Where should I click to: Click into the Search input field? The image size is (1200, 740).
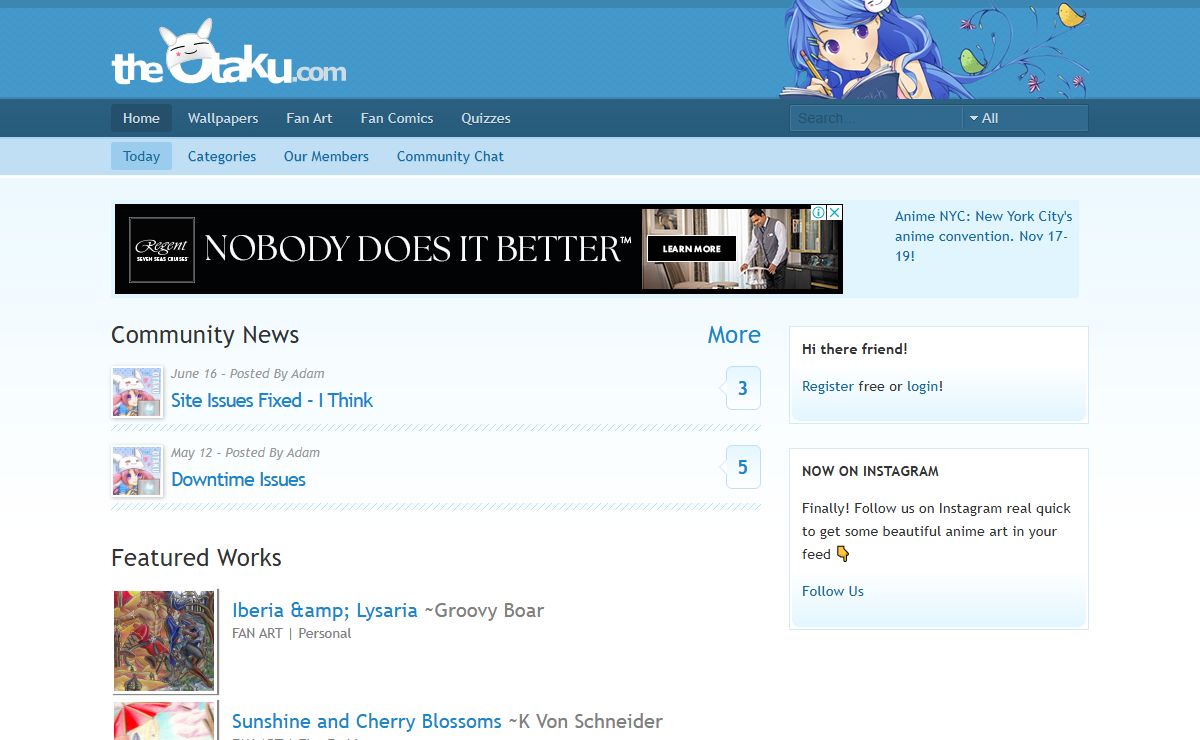(876, 118)
